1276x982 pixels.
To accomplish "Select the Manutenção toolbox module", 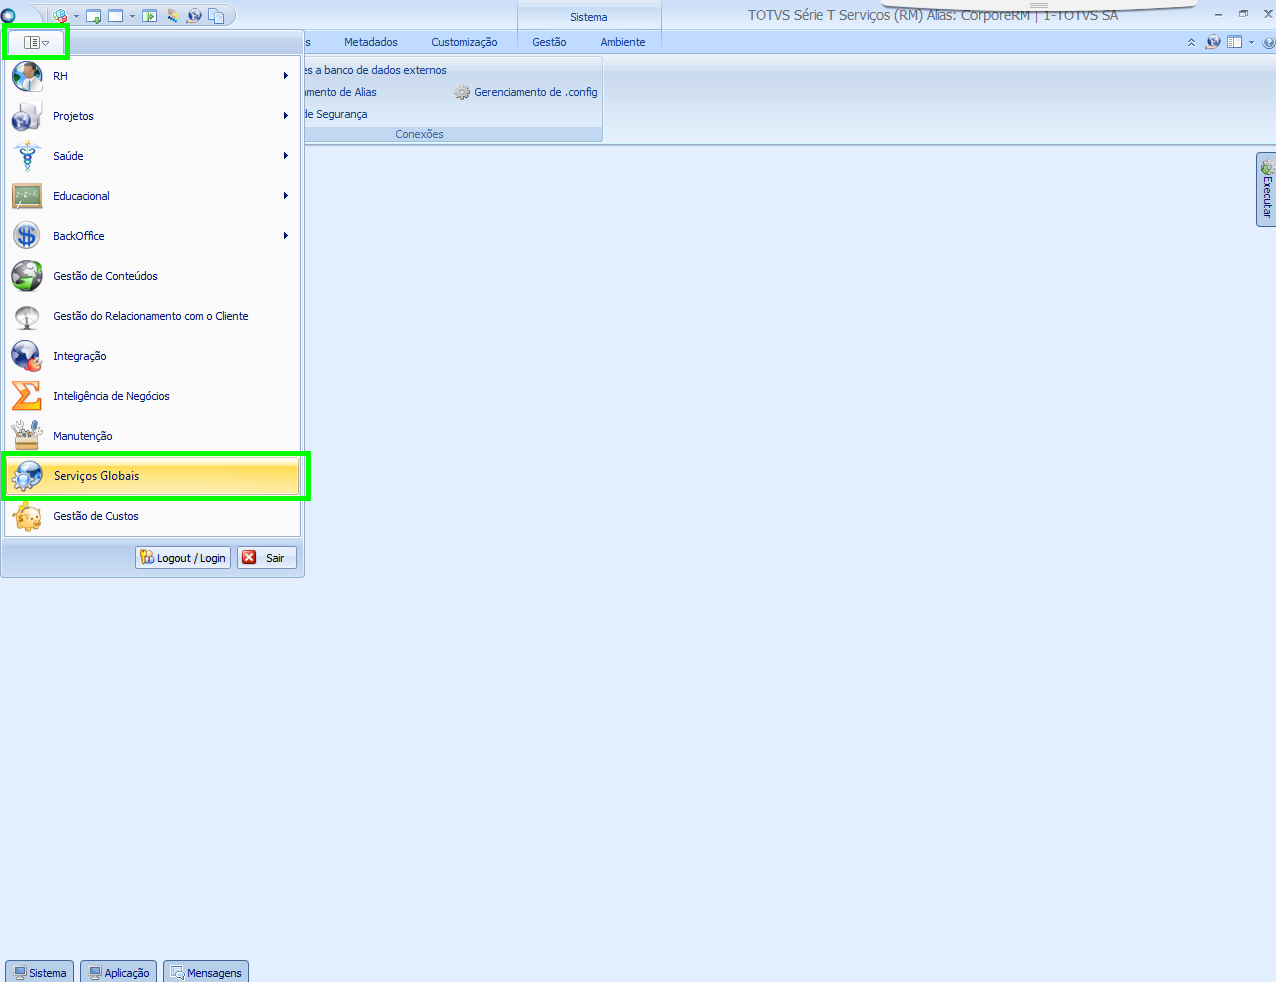I will pos(152,436).
